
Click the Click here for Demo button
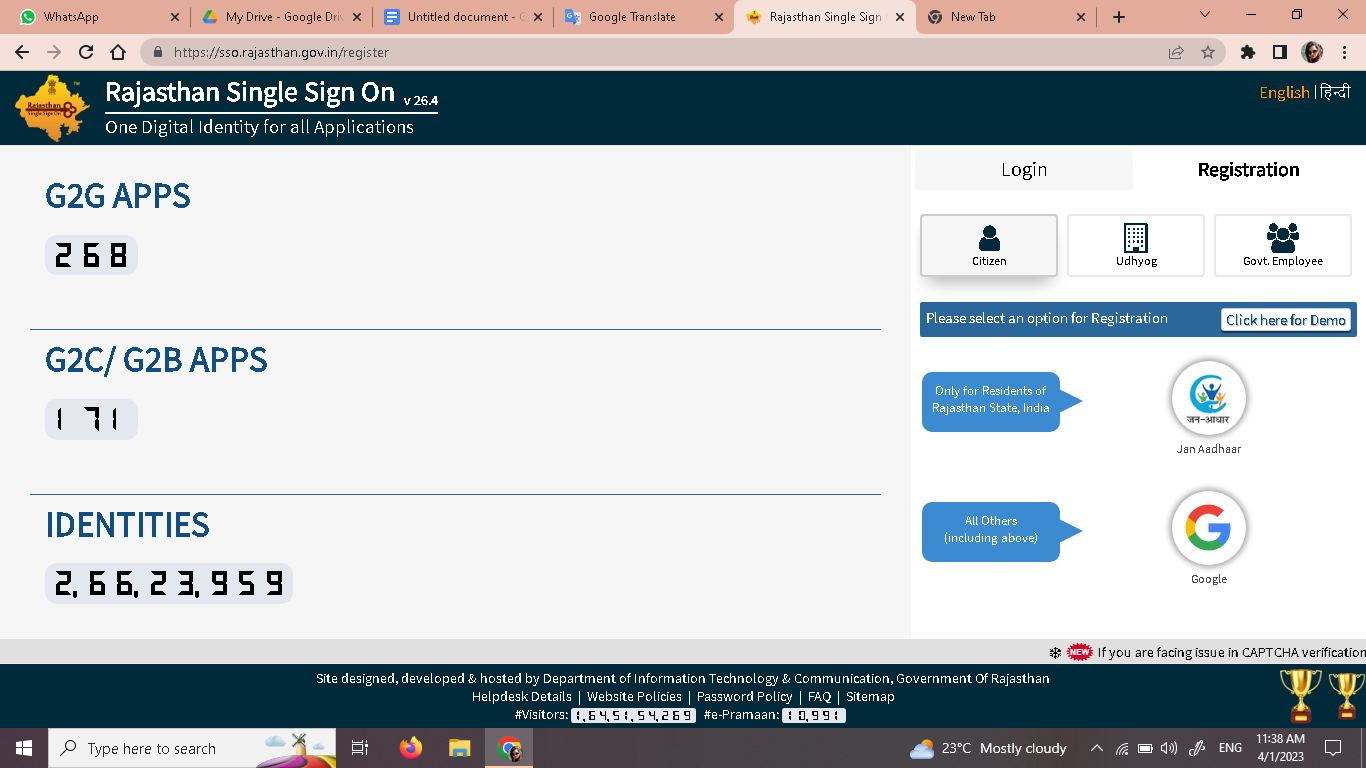coord(1286,320)
